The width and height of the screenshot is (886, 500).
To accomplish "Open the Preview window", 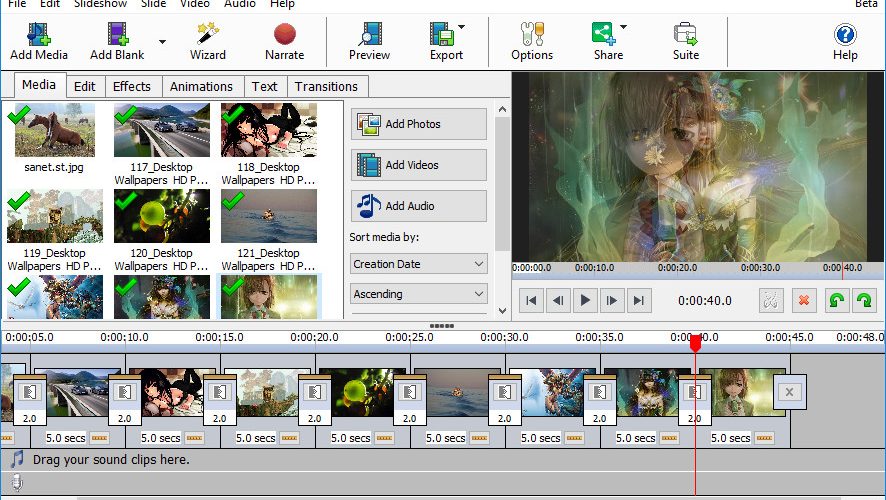I will 370,41.
